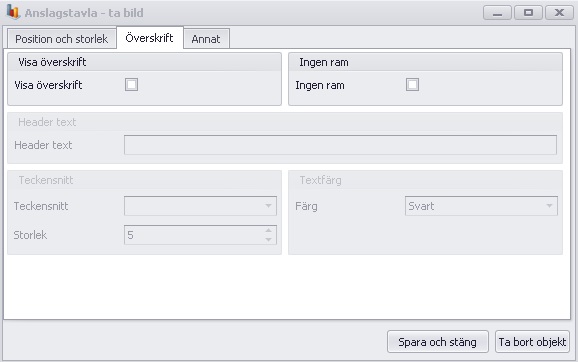Open the Teckensnitt font dropdown
Screen dimensions: 578x362
pos(200,206)
